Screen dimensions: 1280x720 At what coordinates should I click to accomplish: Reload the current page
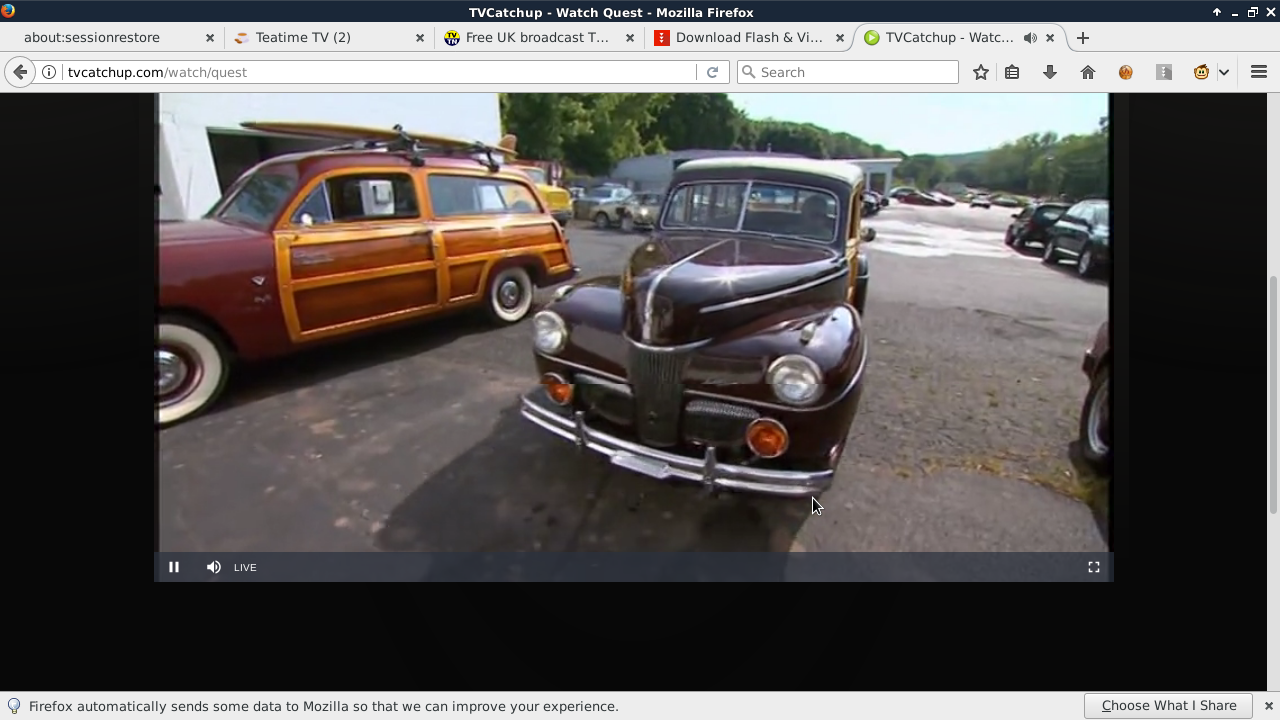point(712,72)
